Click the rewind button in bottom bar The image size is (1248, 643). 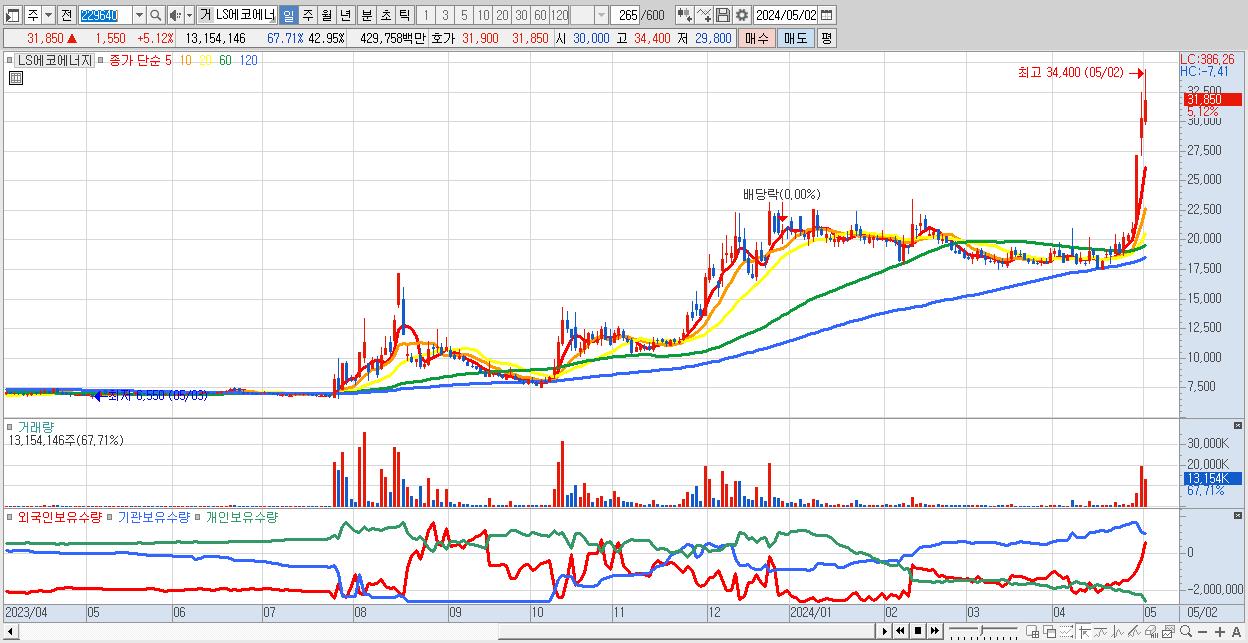pos(901,631)
